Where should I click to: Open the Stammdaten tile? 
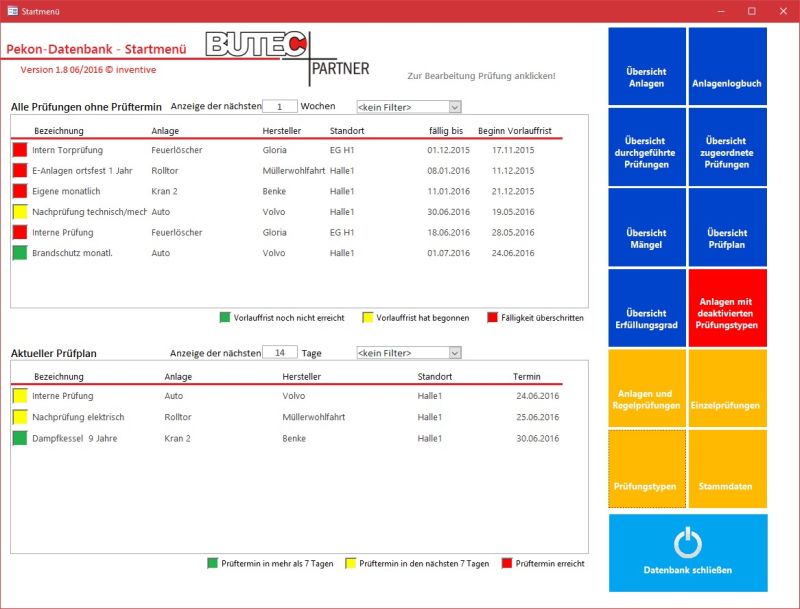pos(728,469)
